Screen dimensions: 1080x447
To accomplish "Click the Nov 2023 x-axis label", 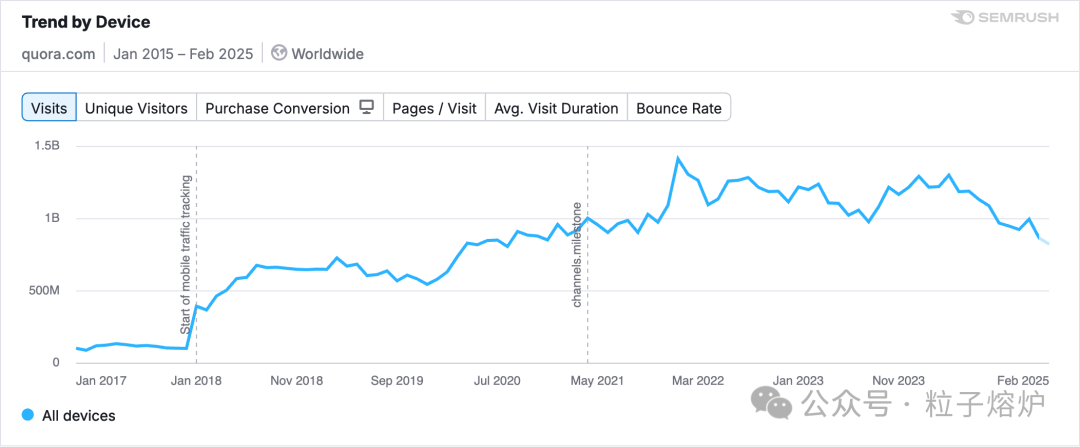I will click(898, 380).
